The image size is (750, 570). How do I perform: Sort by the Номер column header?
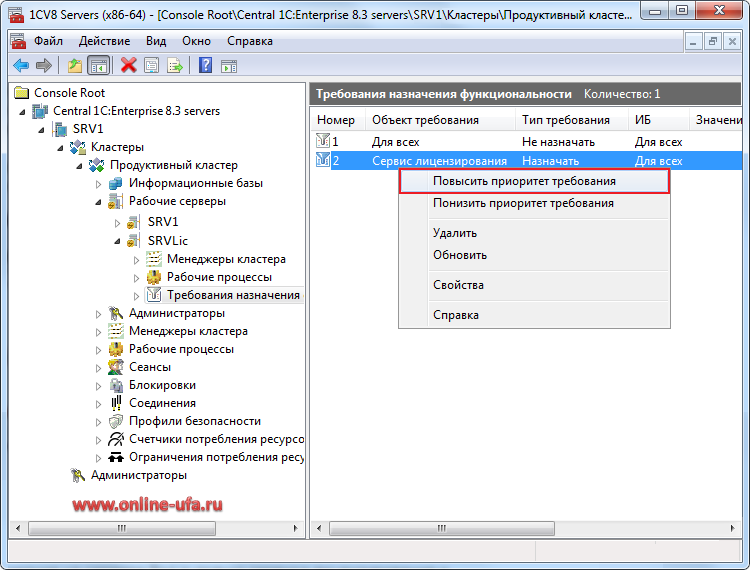(338, 120)
